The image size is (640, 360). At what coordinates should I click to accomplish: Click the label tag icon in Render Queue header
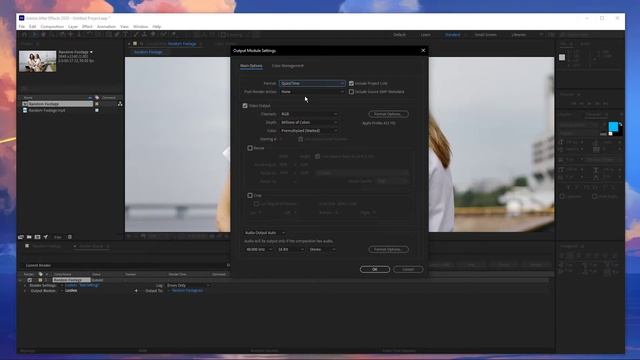(x=40, y=274)
